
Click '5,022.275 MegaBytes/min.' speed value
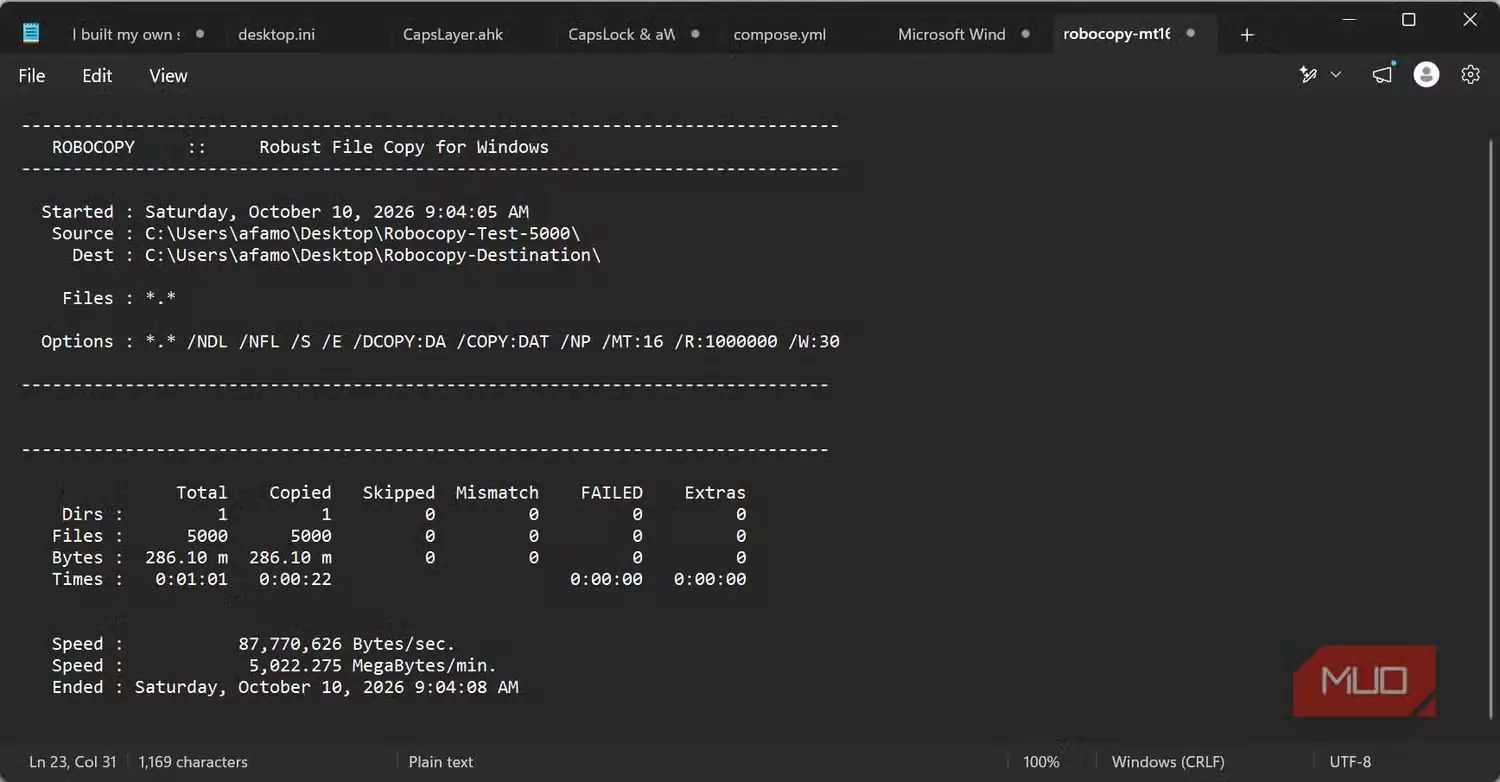pos(373,666)
